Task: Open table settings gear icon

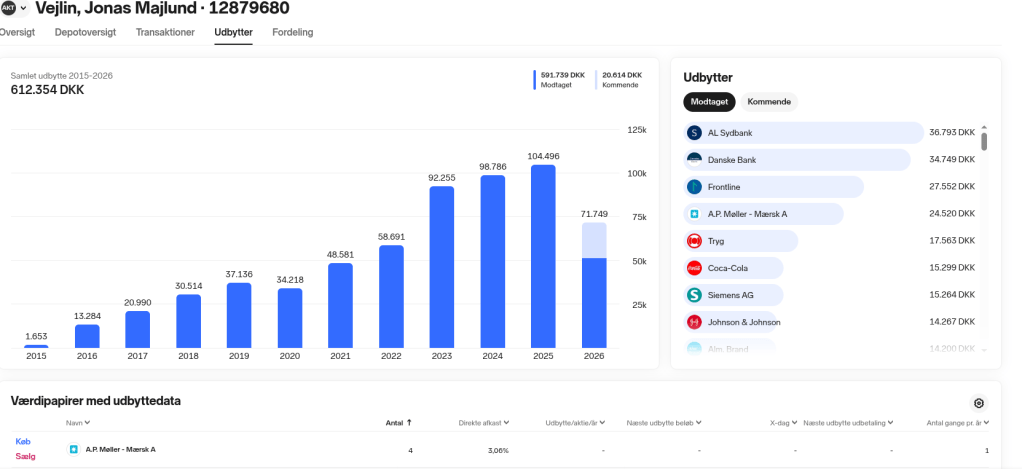Action: 979,403
